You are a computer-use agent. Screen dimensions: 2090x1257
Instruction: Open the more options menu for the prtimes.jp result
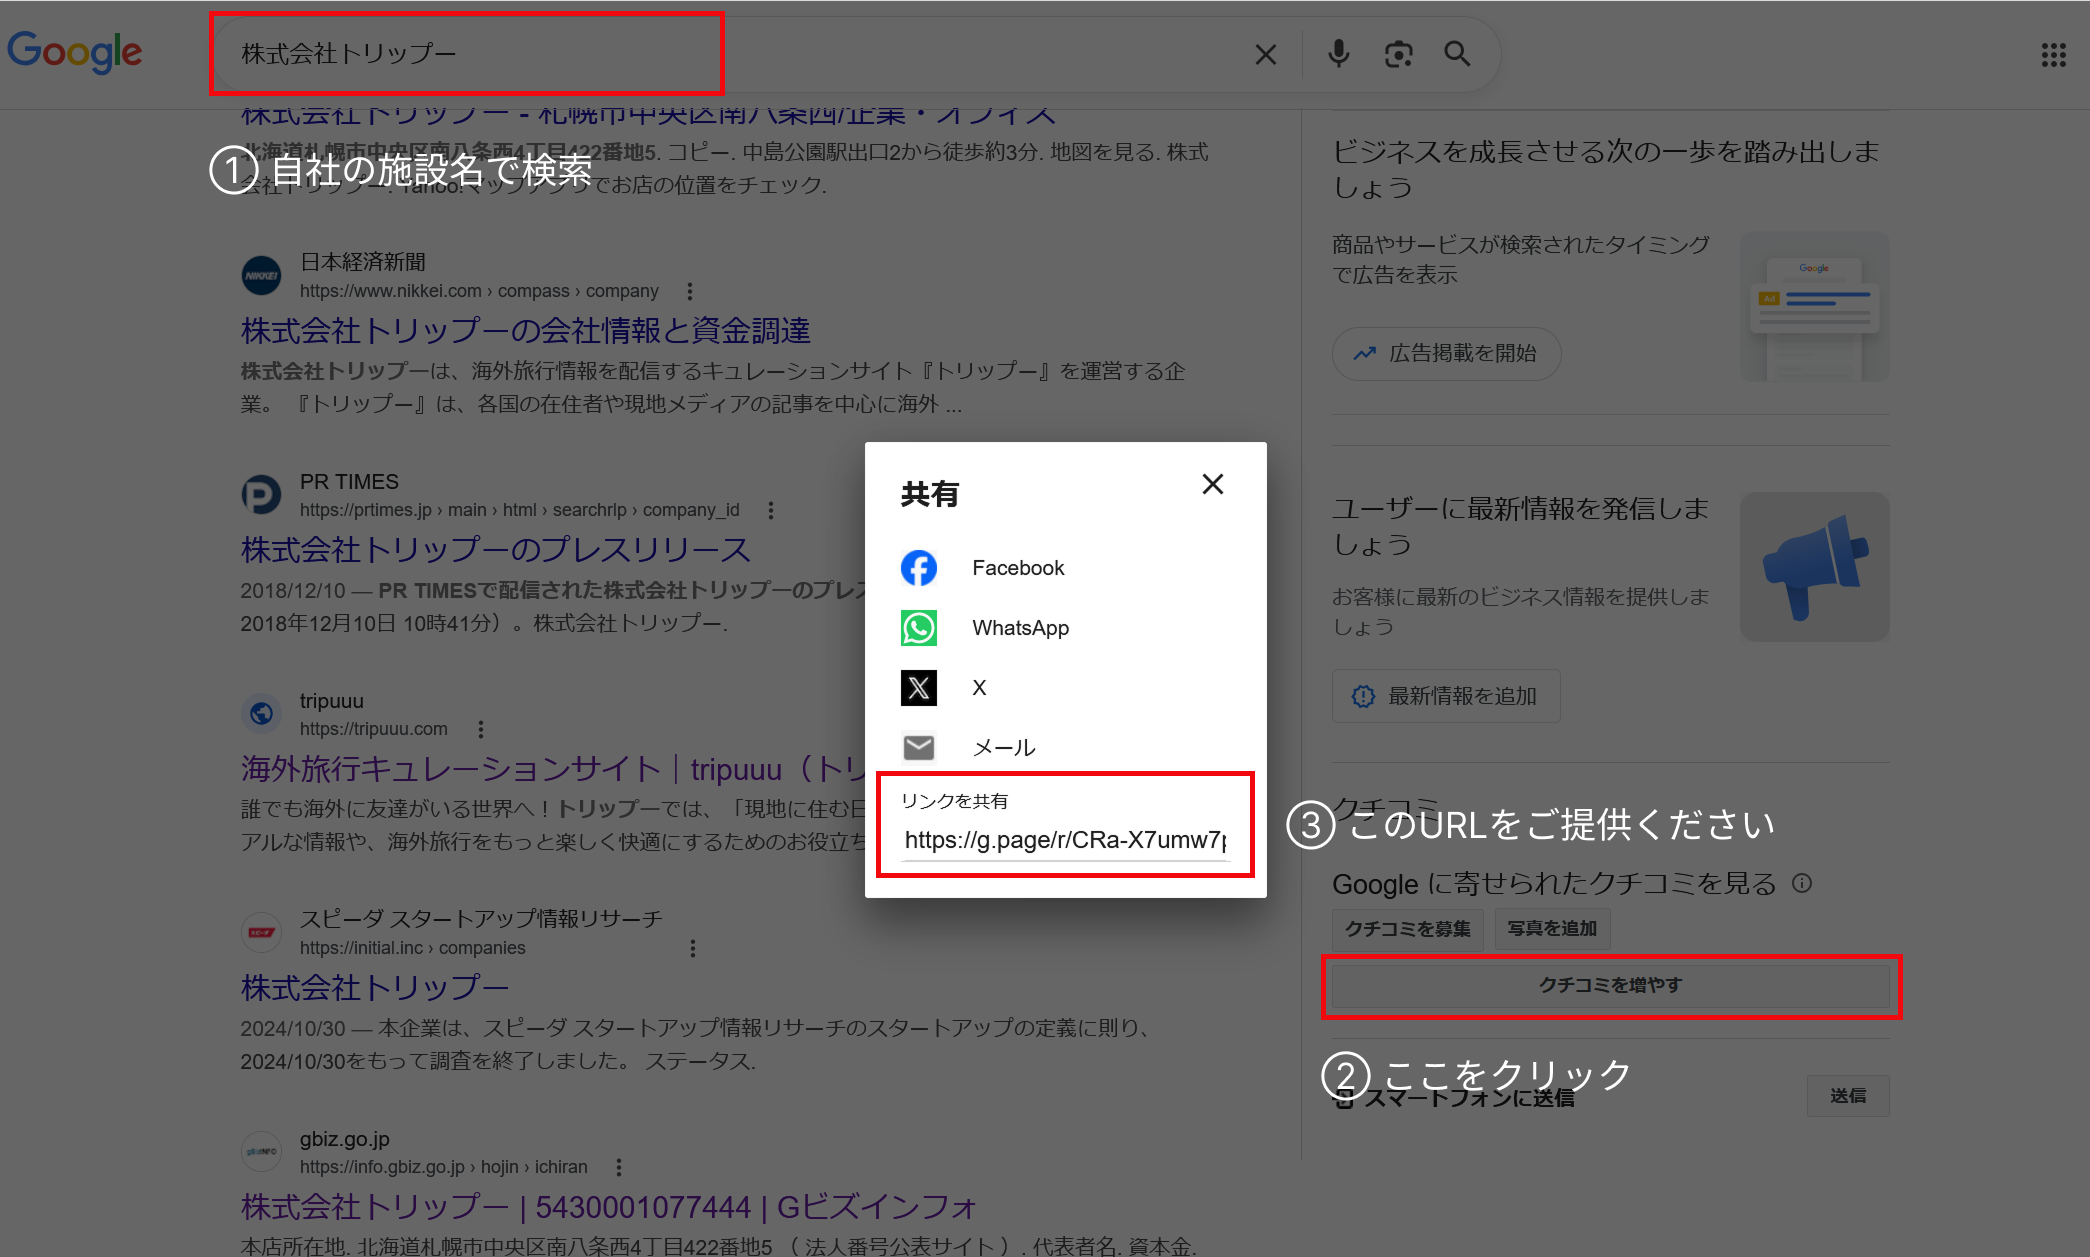tap(770, 510)
